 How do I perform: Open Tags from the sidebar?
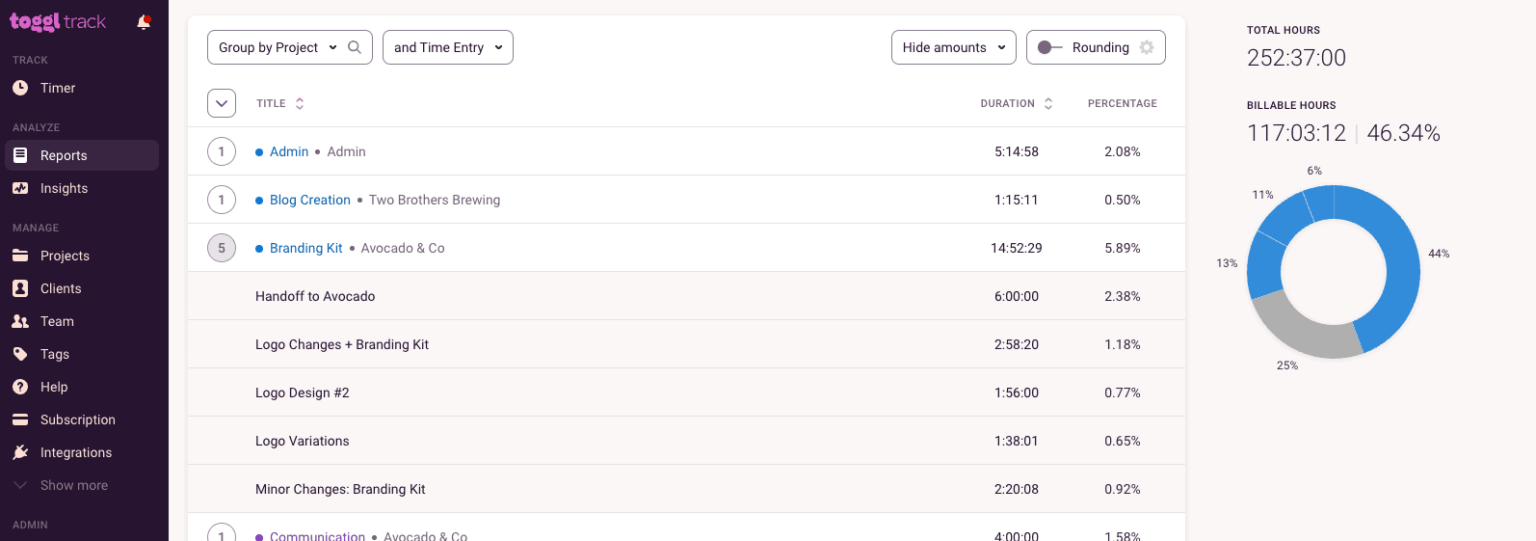pos(54,354)
